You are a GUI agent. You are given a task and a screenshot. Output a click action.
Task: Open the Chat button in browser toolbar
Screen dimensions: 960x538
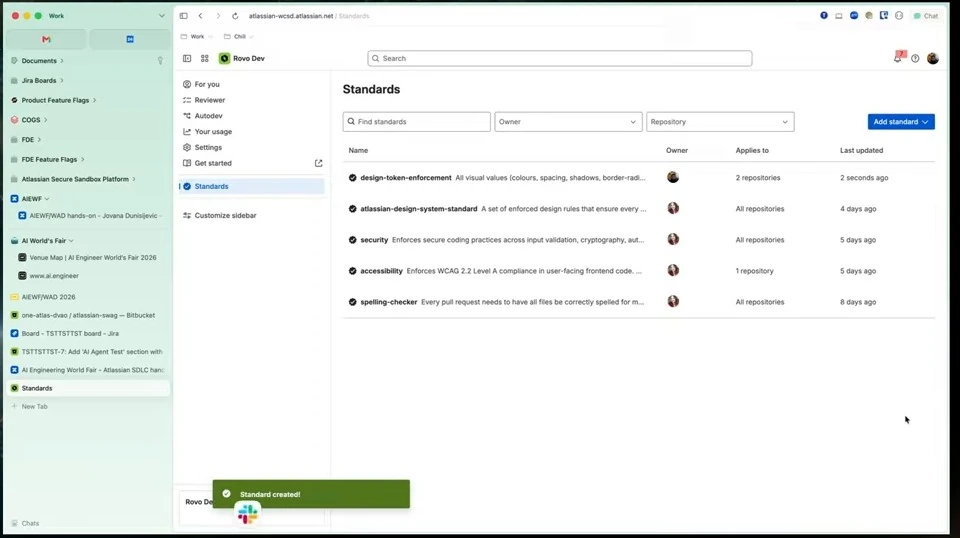926,16
